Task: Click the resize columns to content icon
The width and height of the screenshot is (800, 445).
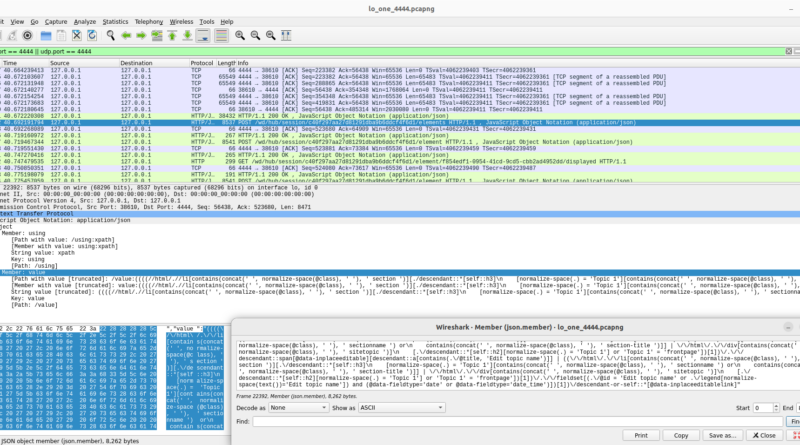Action: tap(286, 35)
